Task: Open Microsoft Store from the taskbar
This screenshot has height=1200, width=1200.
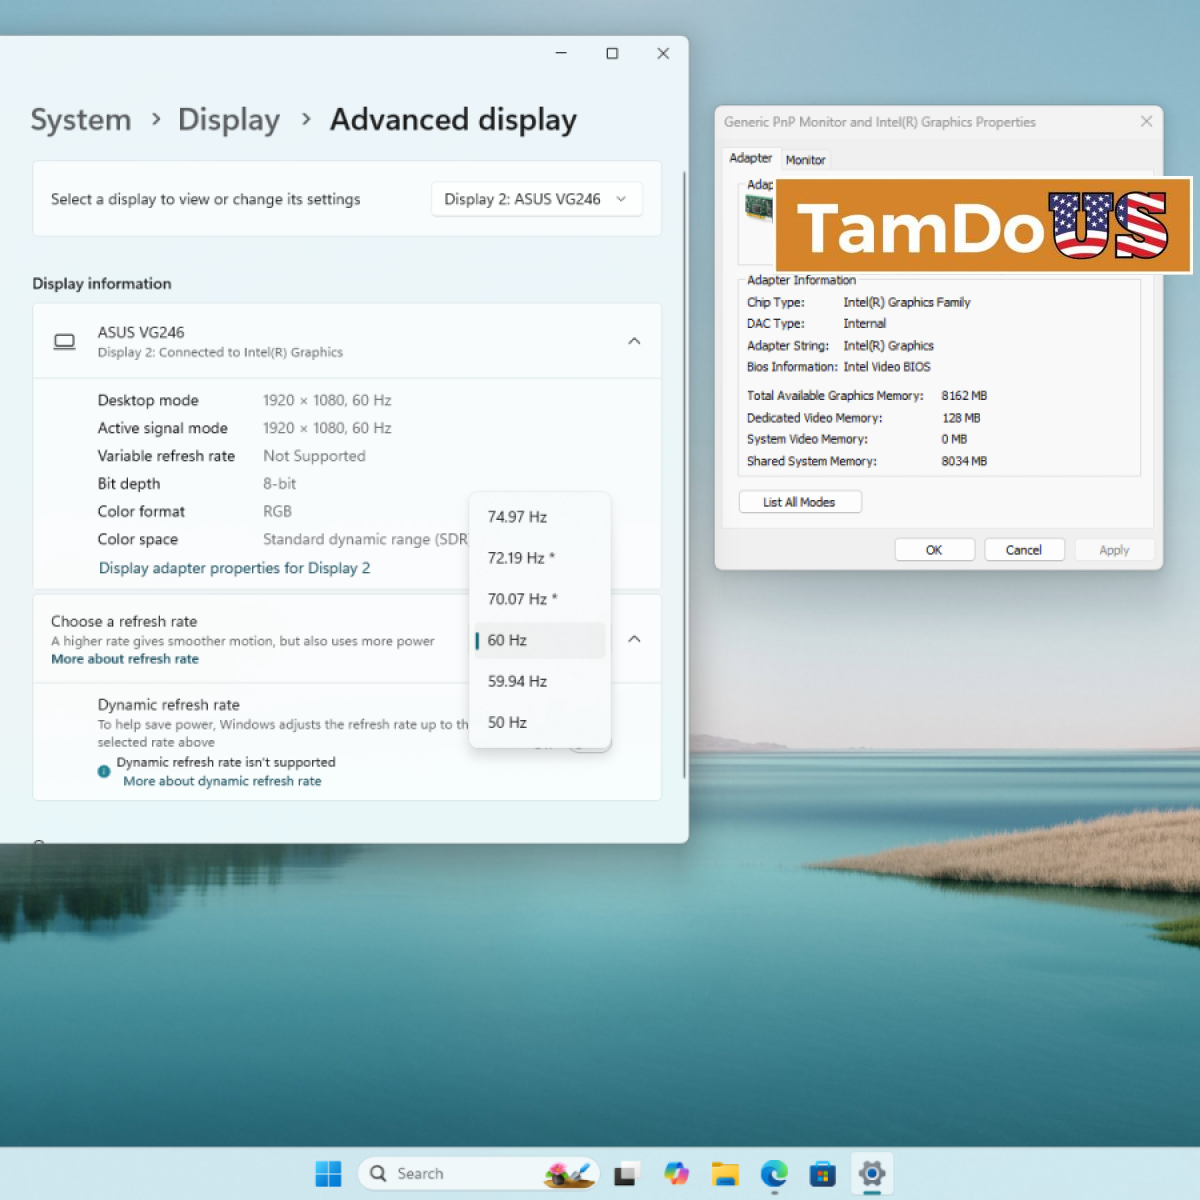Action: pyautogui.click(x=822, y=1173)
